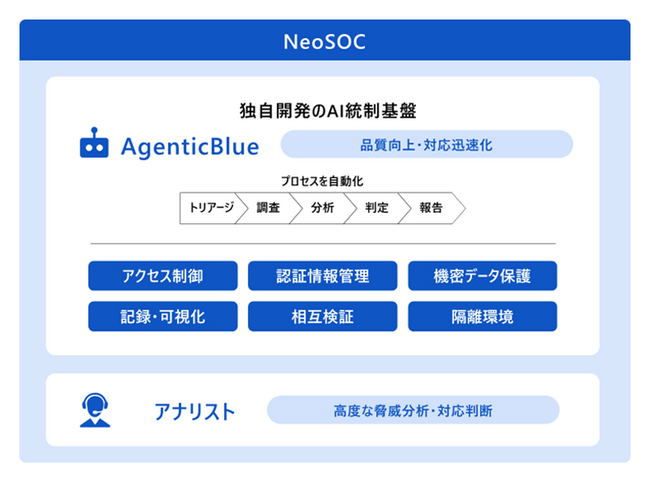
Task: Select the NeoSOC header bar
Action: click(325, 40)
